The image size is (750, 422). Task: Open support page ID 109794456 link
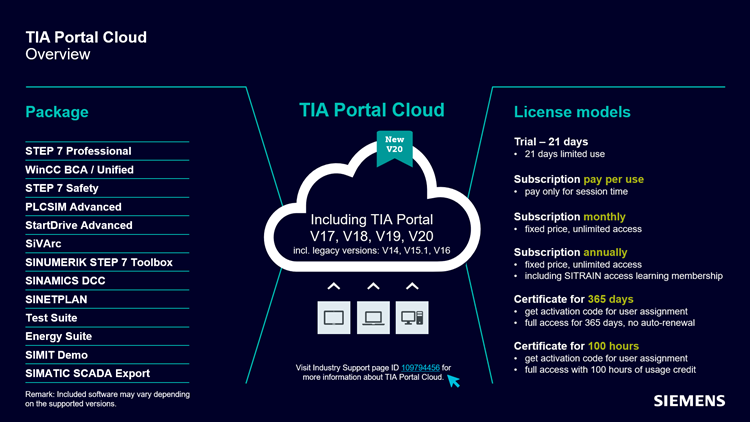(420, 367)
